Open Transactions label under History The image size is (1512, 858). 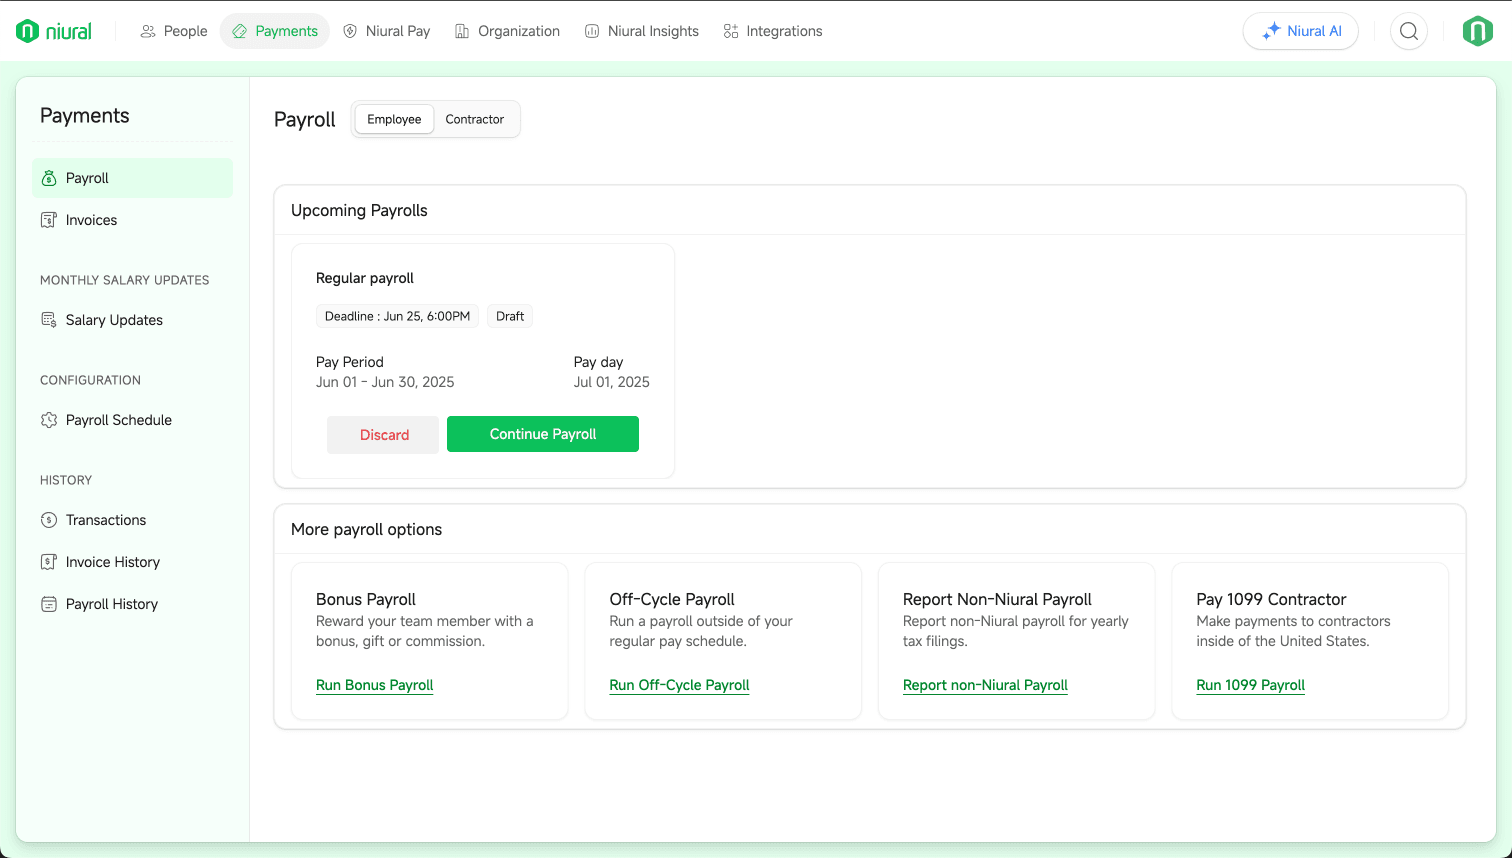[x=106, y=520]
